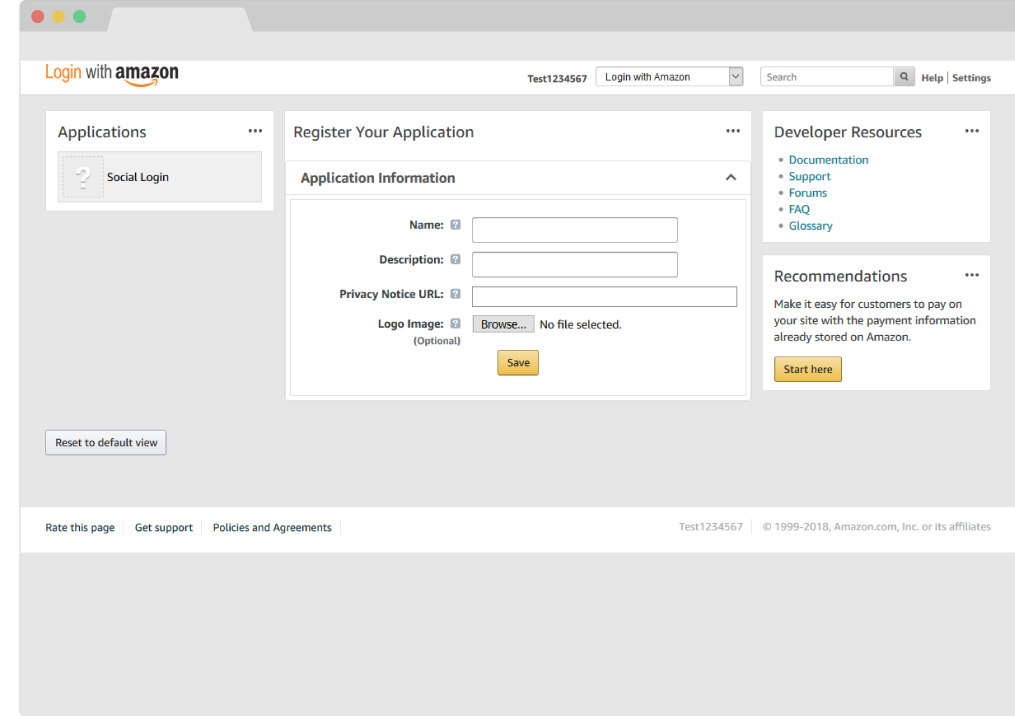Open the Applications panel ellipsis menu
The width and height of the screenshot is (1015, 716).
tap(255, 131)
